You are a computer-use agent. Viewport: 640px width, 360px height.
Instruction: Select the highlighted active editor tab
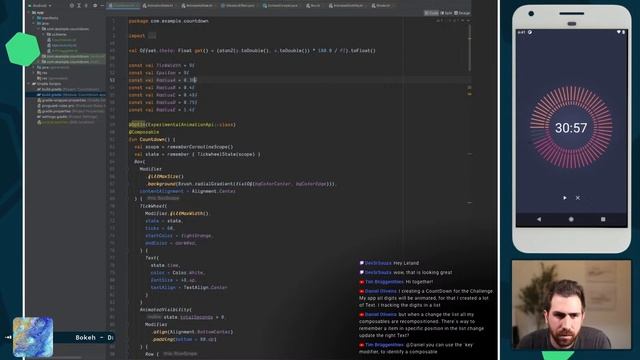click(x=123, y=6)
